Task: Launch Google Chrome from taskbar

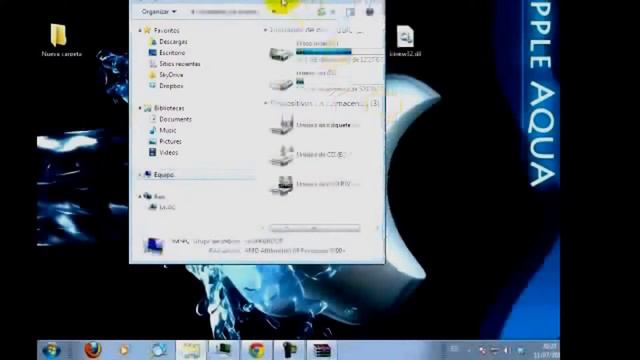Action: pos(257,351)
